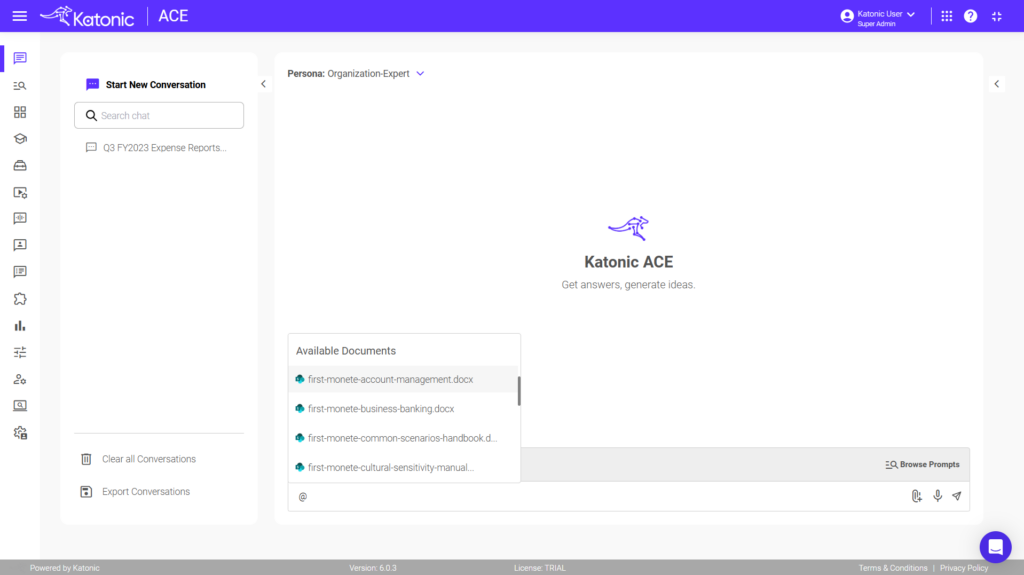Open the text-lines chat bubble sidebar icon
The width and height of the screenshot is (1024, 575).
pos(20,272)
